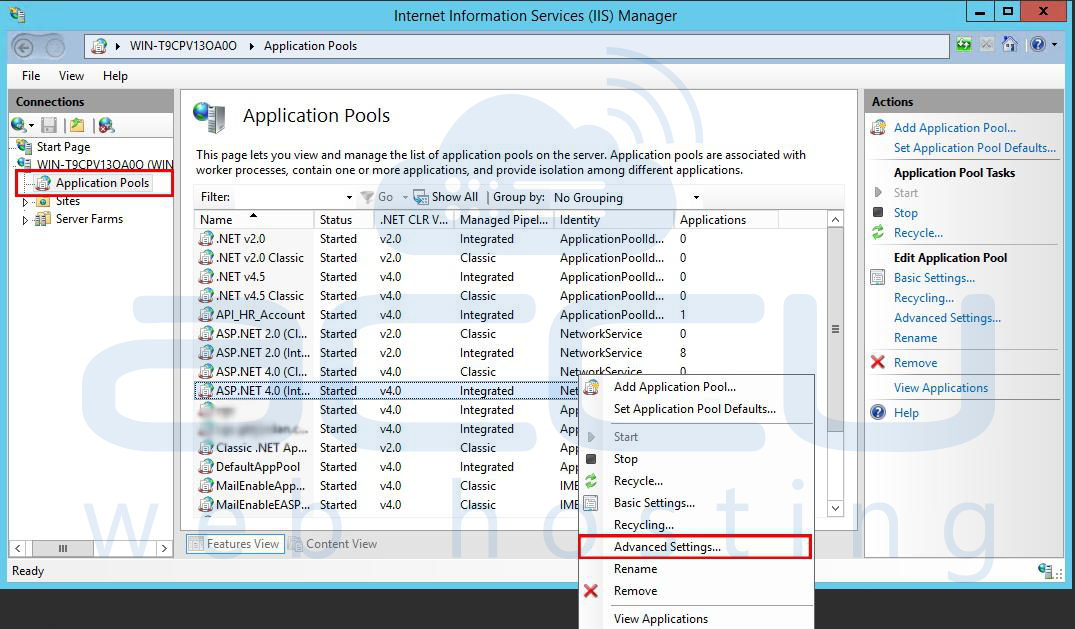Click Add Application Pool link in Actions

point(955,128)
